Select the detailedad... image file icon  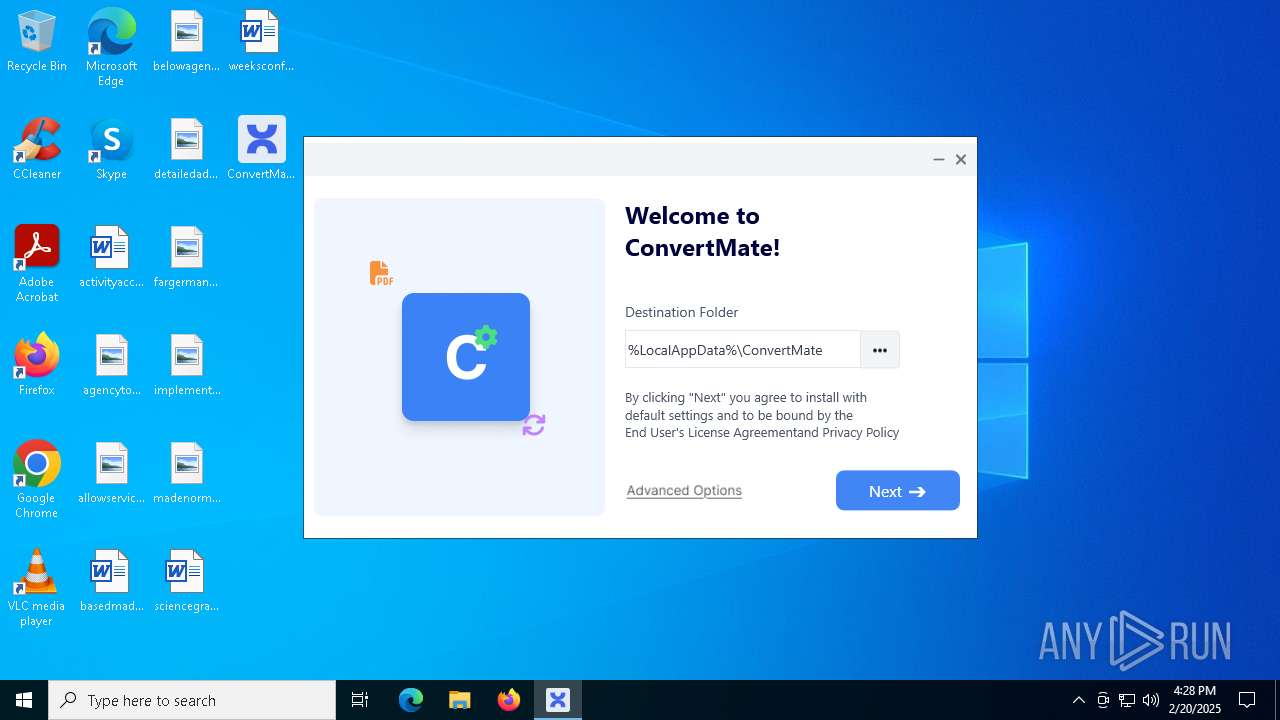click(x=186, y=150)
